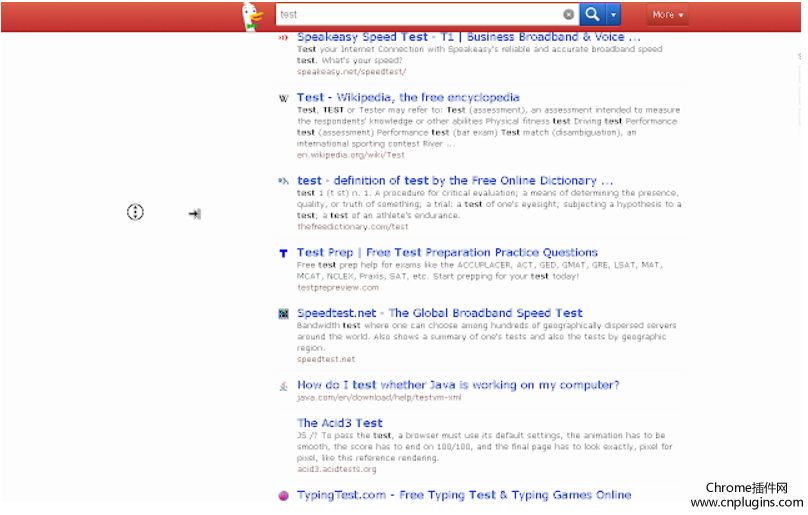Click the Wikipedia result description snippet
Viewport: 808px width, 515px height.
pyautogui.click(x=489, y=127)
